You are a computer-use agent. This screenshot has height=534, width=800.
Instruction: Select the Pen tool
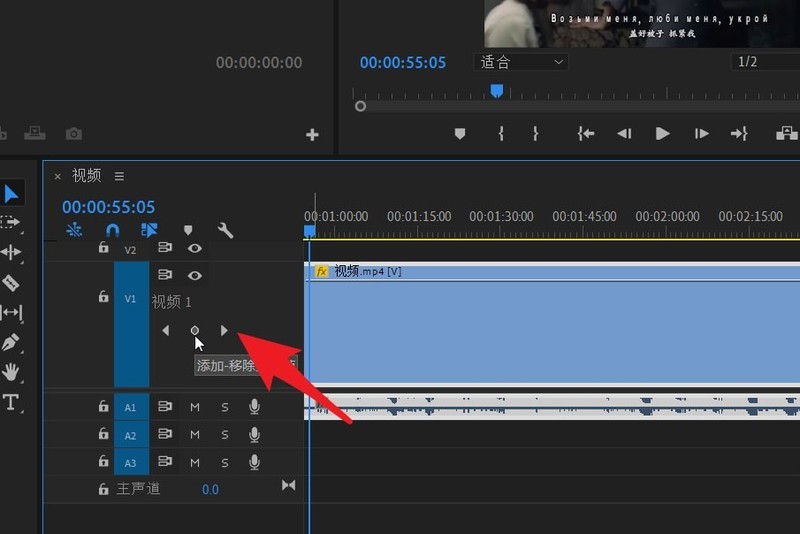tap(11, 342)
